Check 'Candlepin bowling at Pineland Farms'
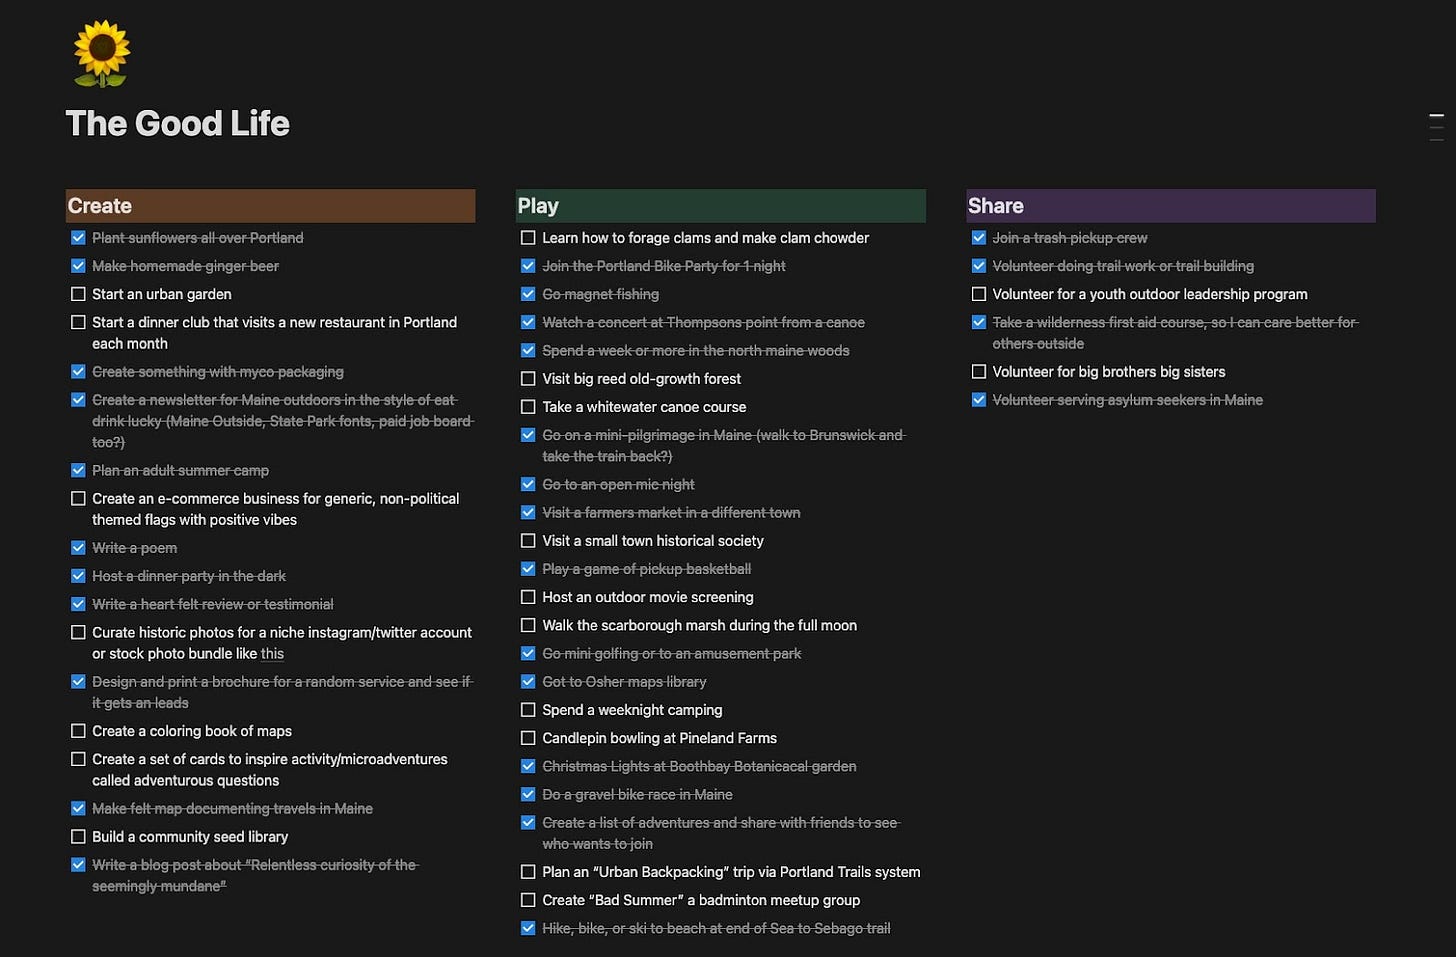The width and height of the screenshot is (1456, 957). (x=528, y=738)
